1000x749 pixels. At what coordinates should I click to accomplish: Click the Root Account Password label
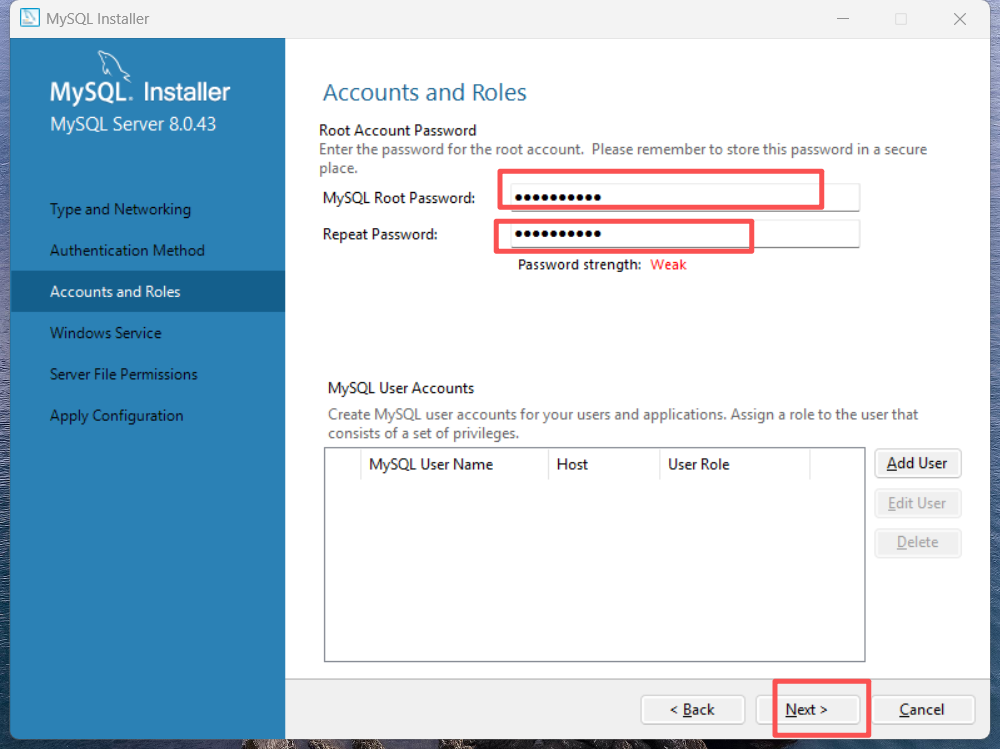click(398, 130)
